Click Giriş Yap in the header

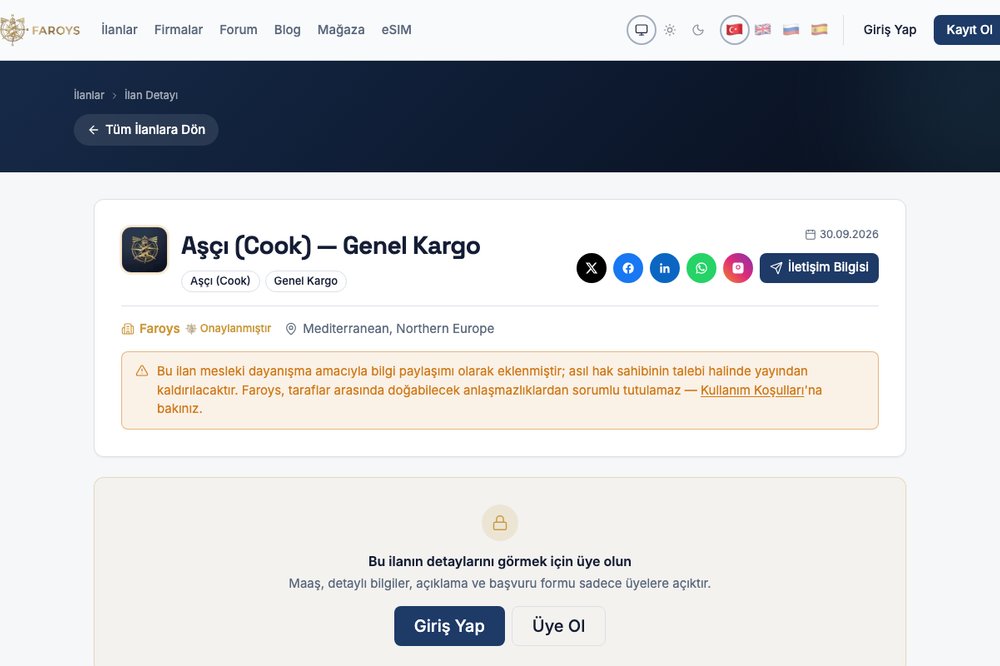890,30
